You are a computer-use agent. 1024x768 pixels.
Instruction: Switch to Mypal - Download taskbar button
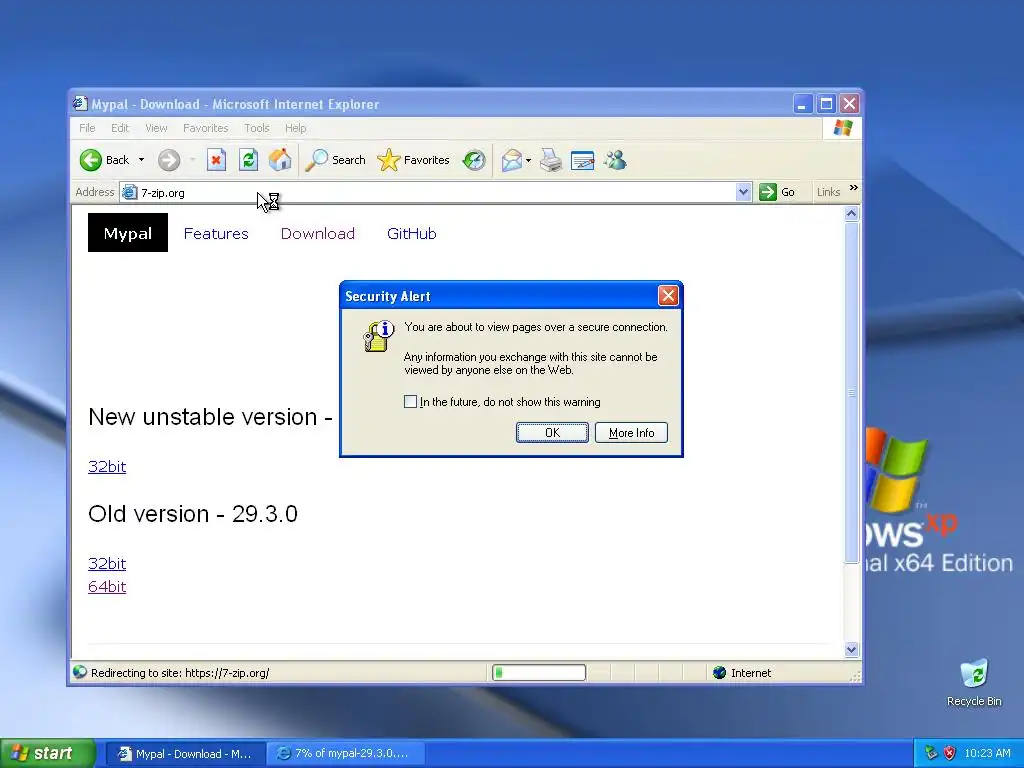[x=185, y=753]
